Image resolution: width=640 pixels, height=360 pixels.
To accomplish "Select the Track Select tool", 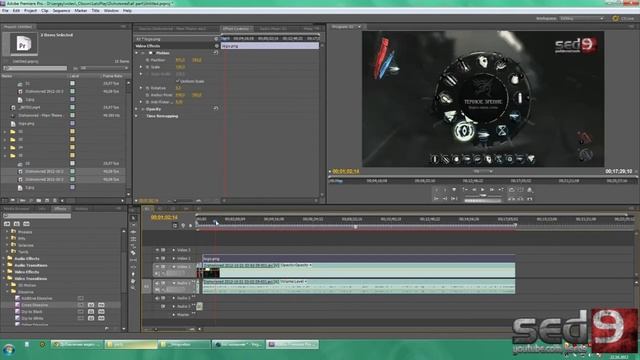I will coord(133,225).
